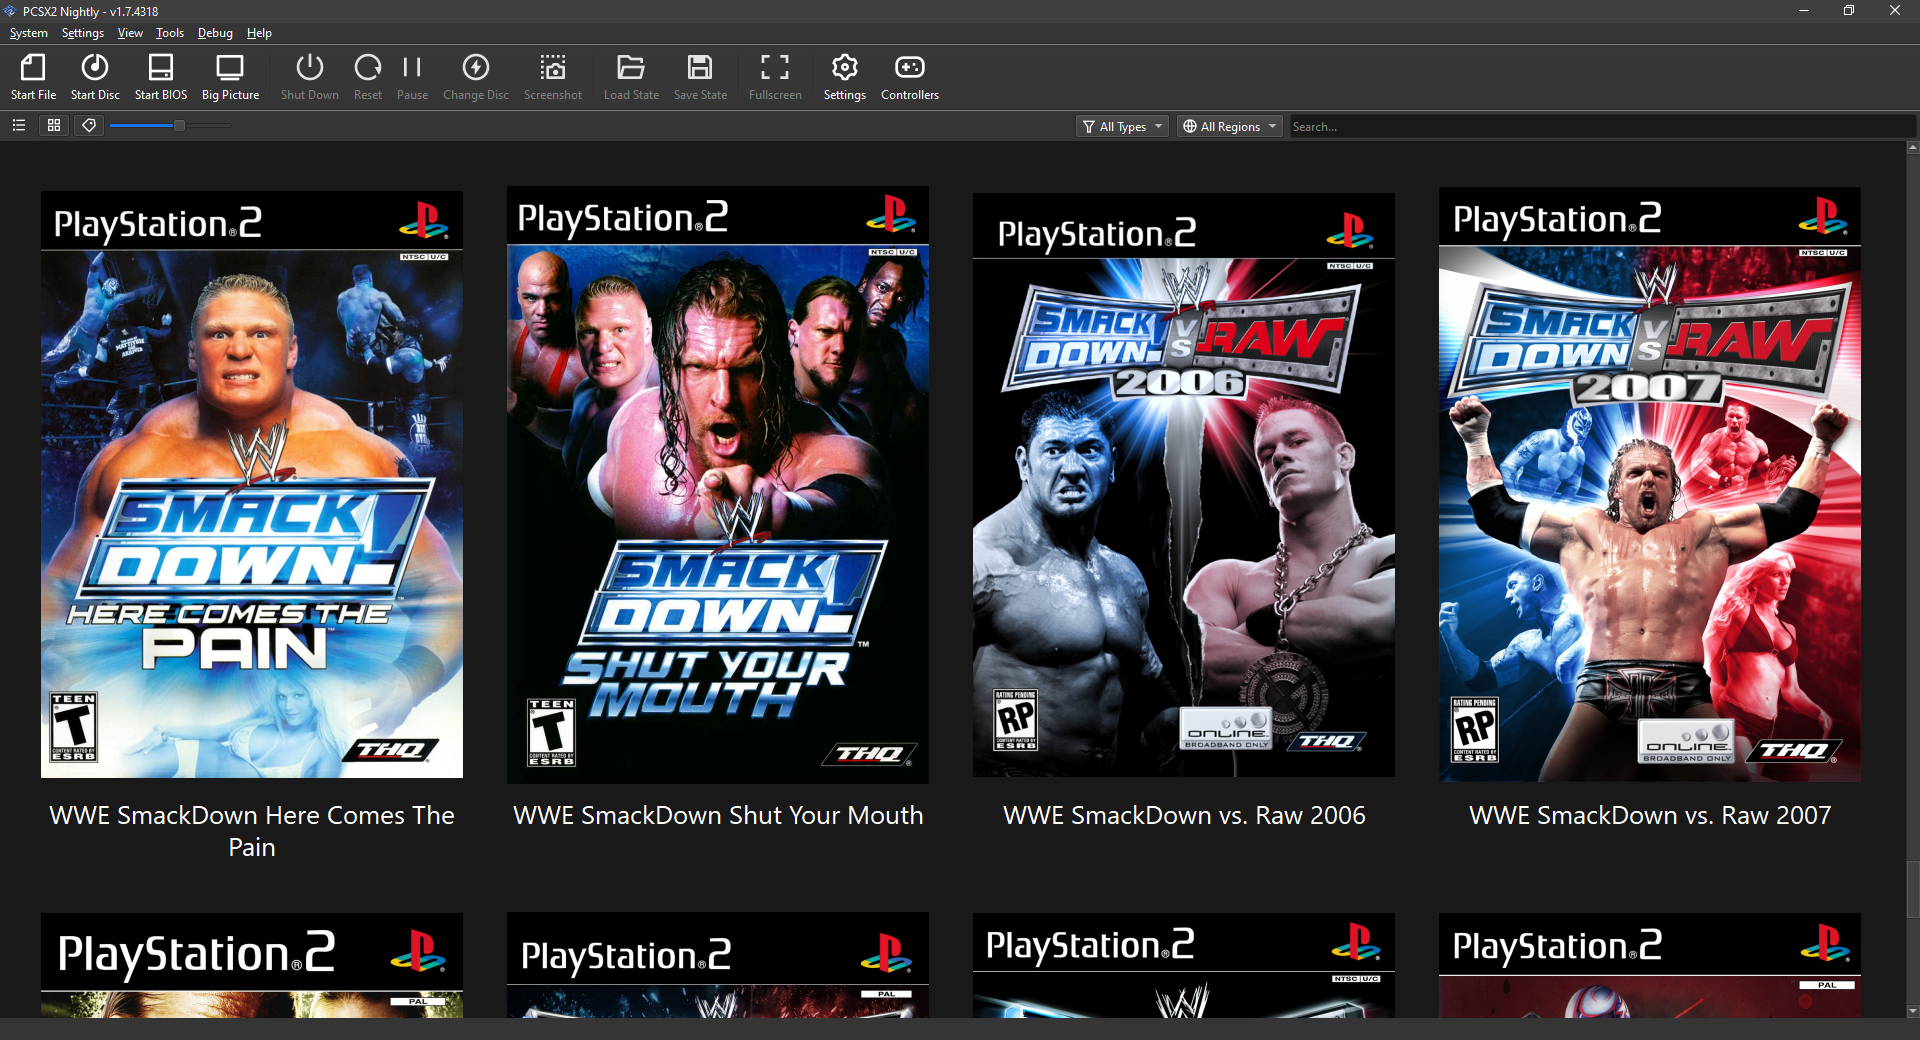This screenshot has width=1920, height=1040.
Task: Open the View menu
Action: pyautogui.click(x=130, y=33)
